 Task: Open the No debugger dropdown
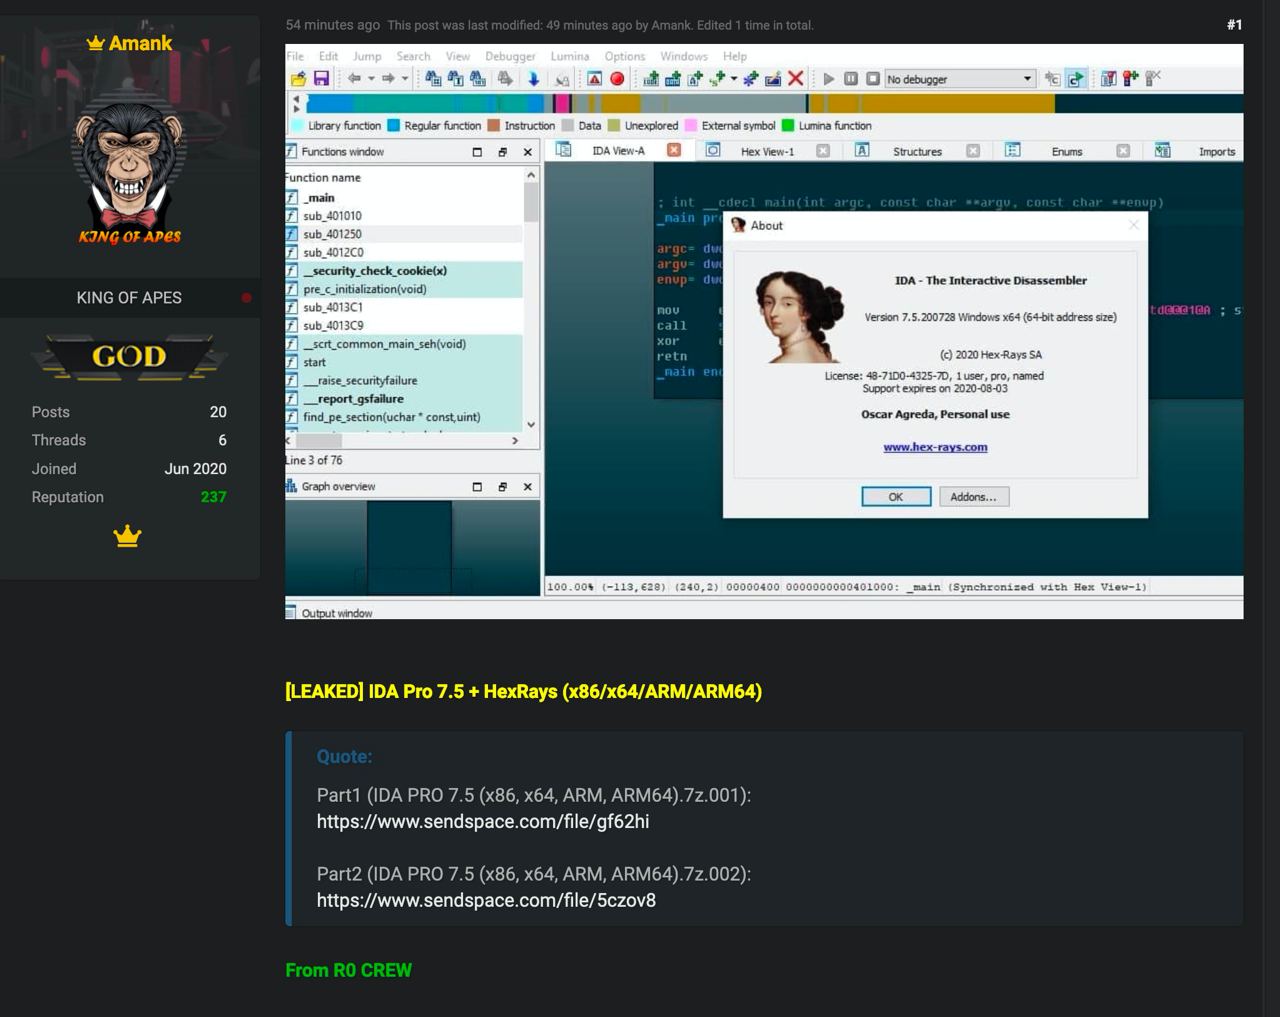[x=959, y=79]
